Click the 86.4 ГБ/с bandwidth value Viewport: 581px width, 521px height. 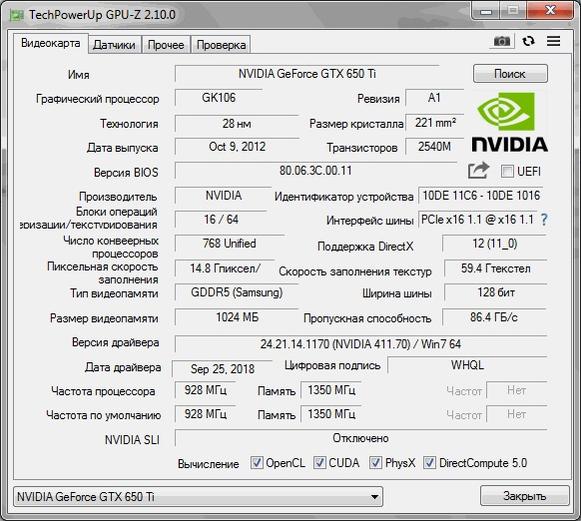coord(494,317)
